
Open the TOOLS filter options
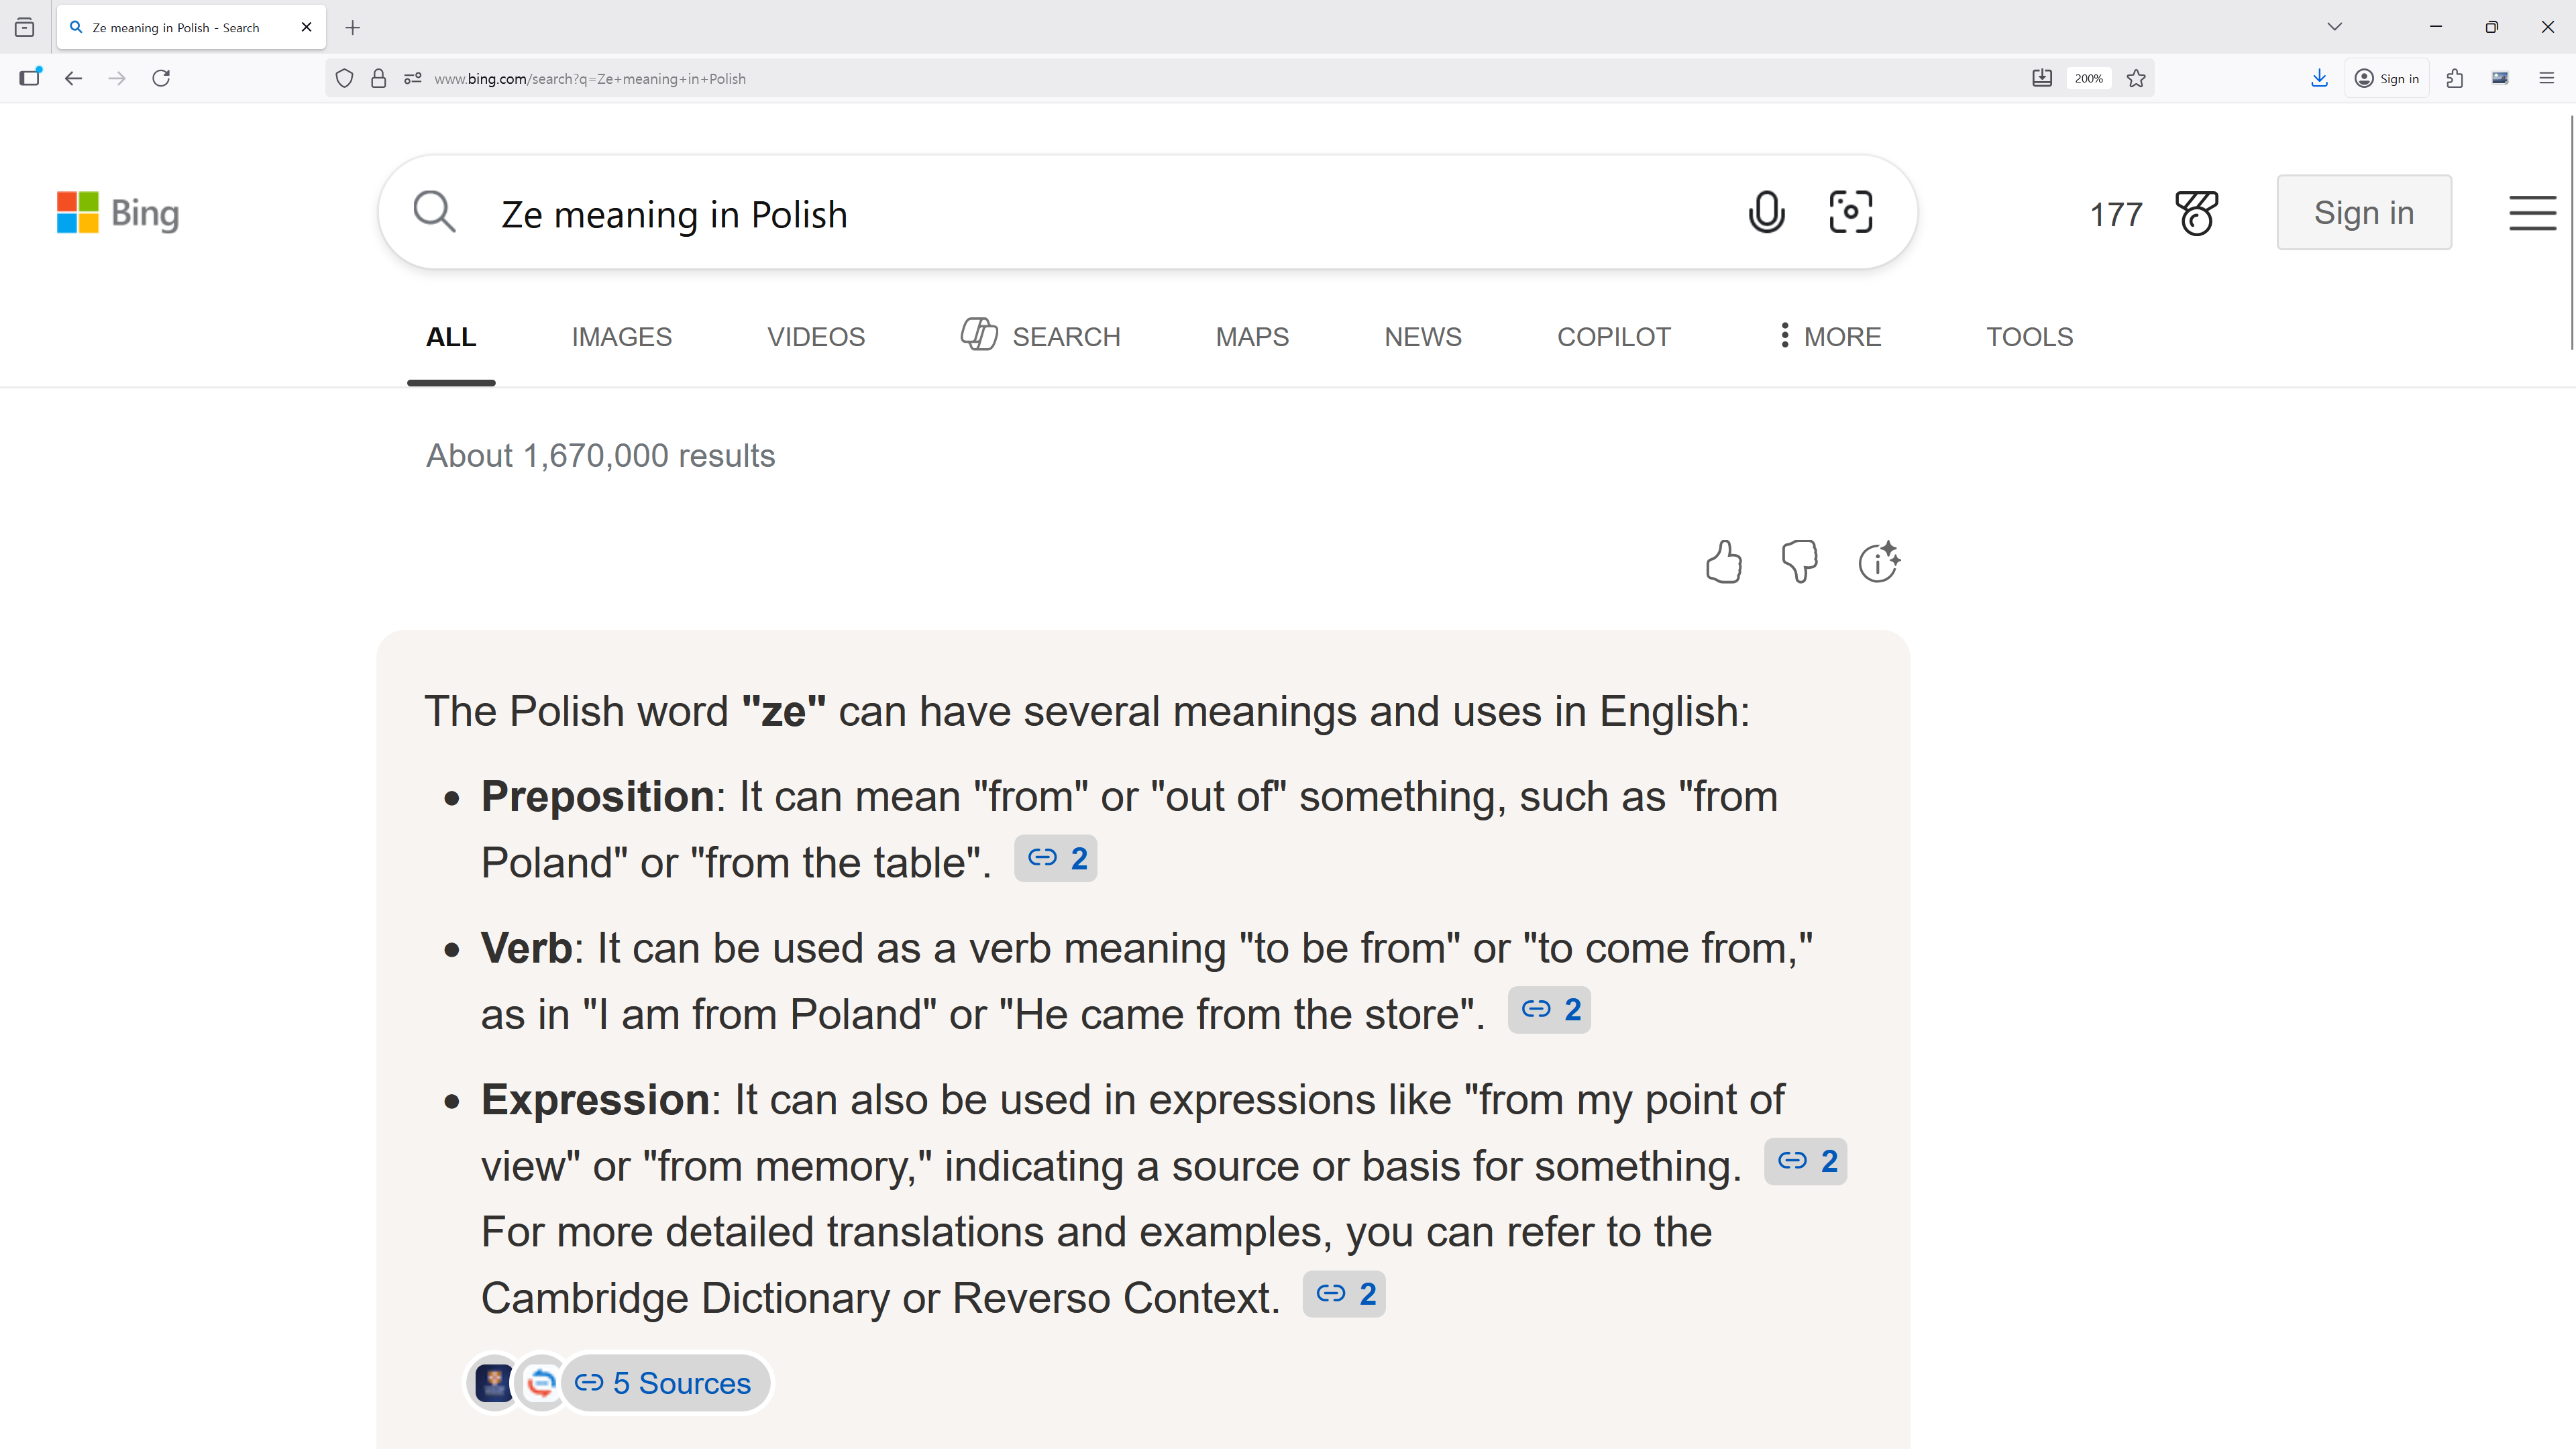tap(2029, 337)
